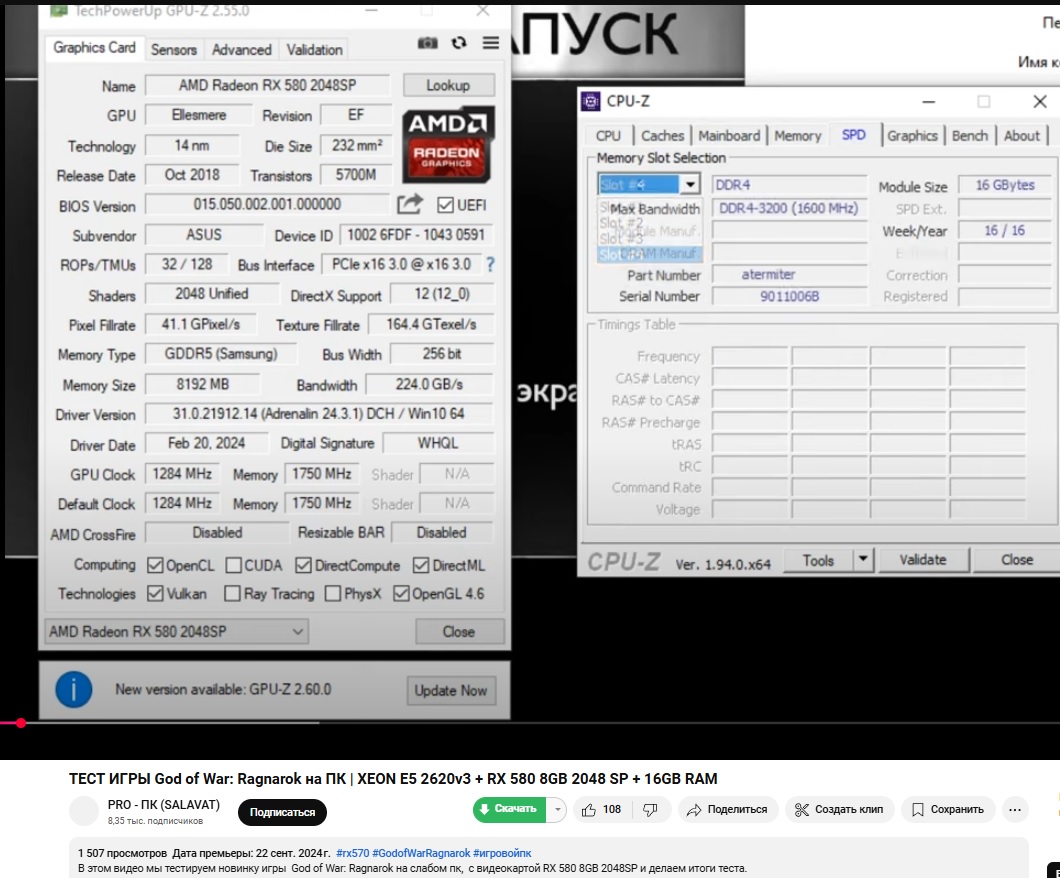Click the grey buffered part of the video progress bar
This screenshot has width=1060, height=878.
172,723
